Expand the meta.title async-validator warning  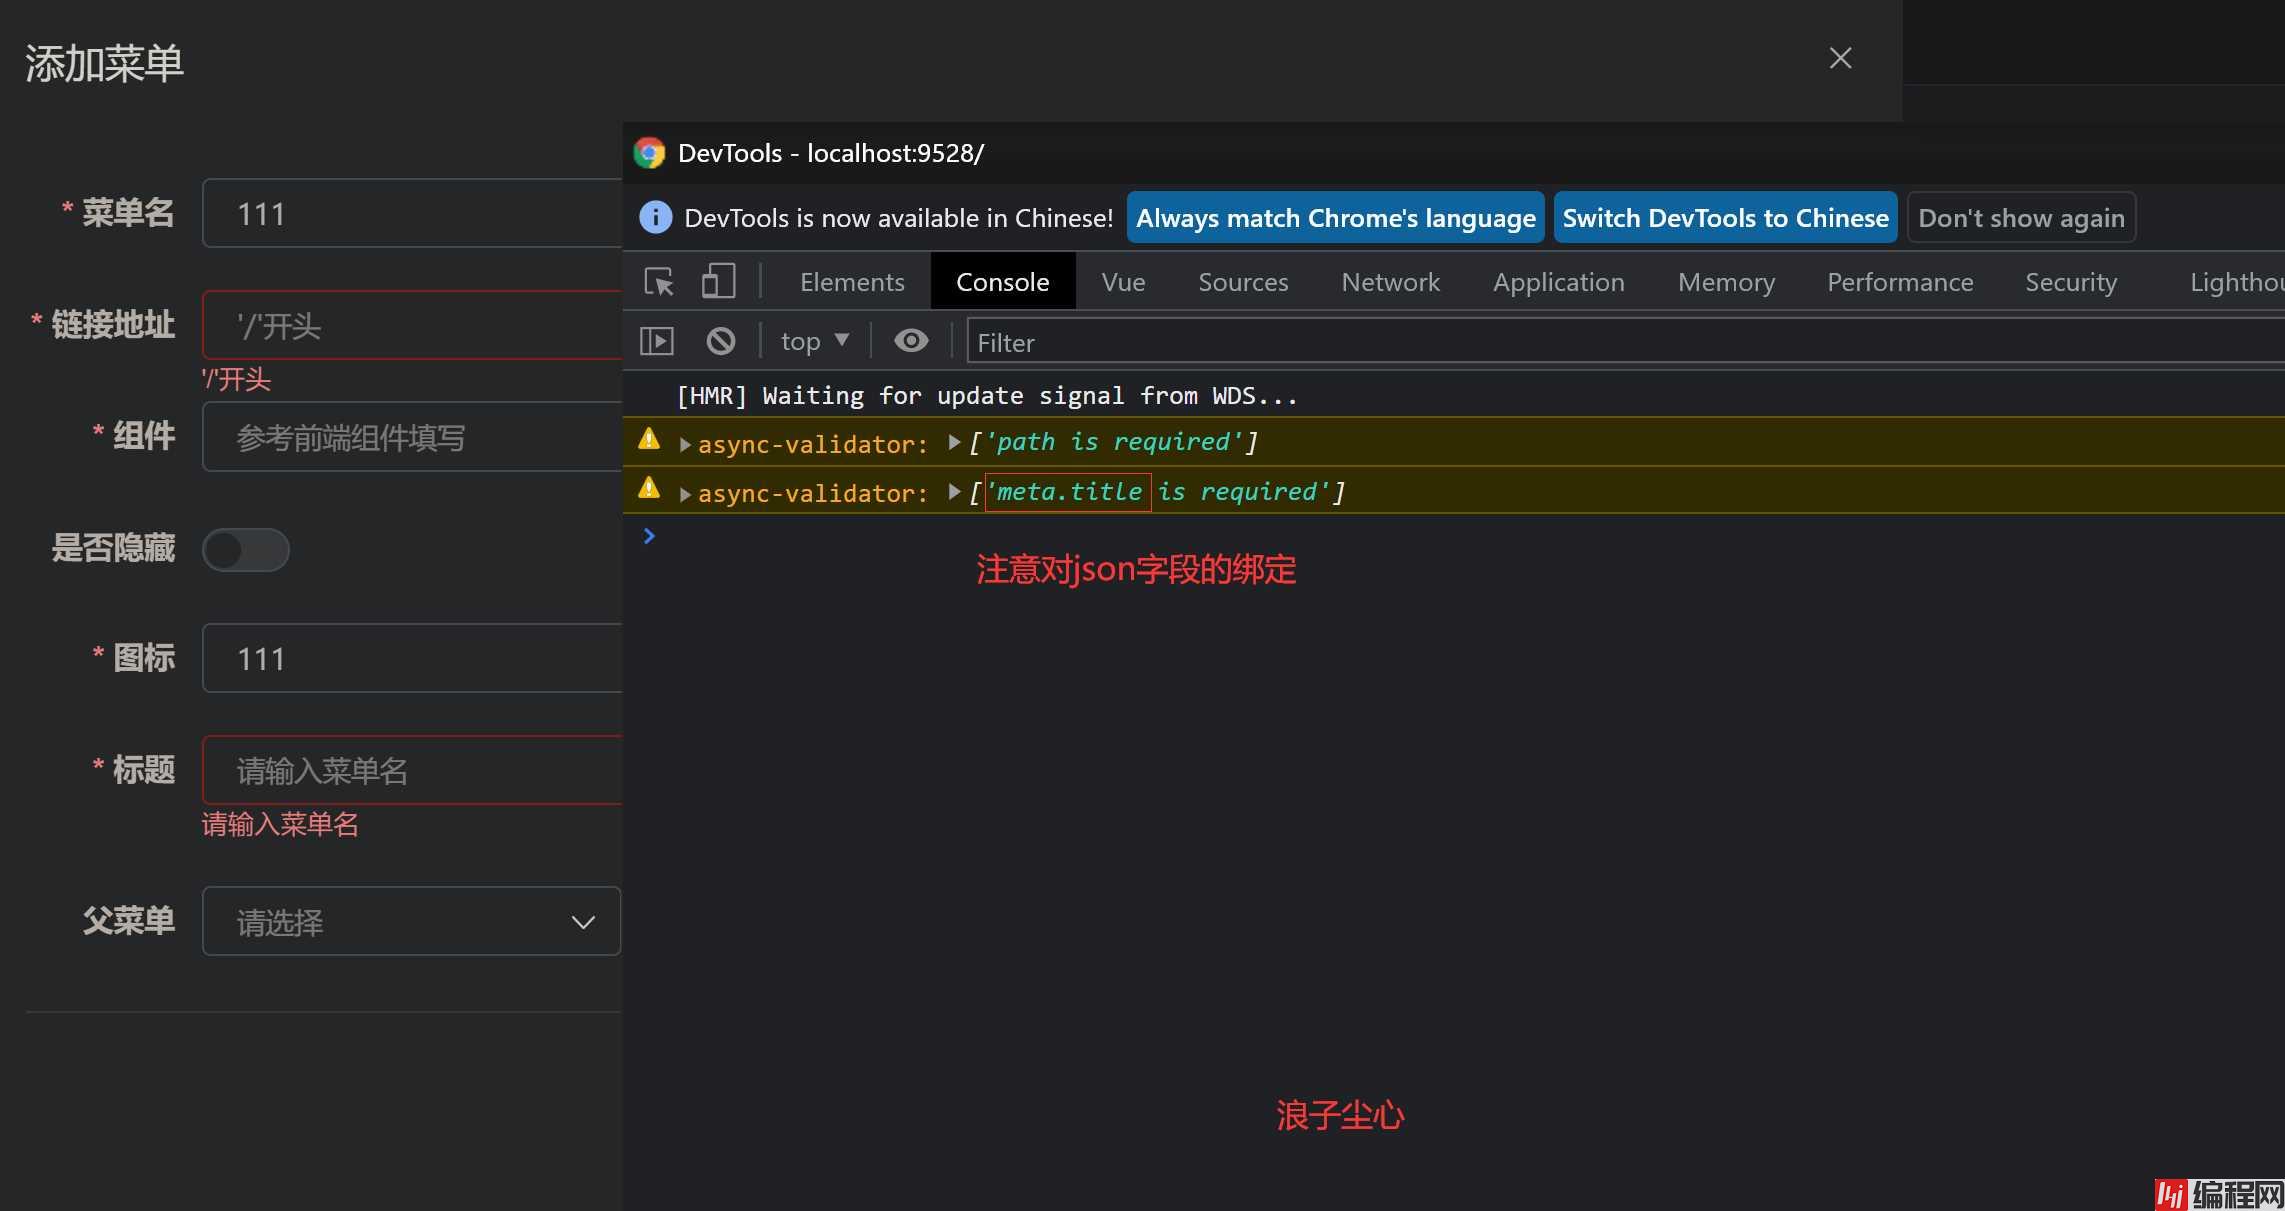pyautogui.click(x=685, y=494)
